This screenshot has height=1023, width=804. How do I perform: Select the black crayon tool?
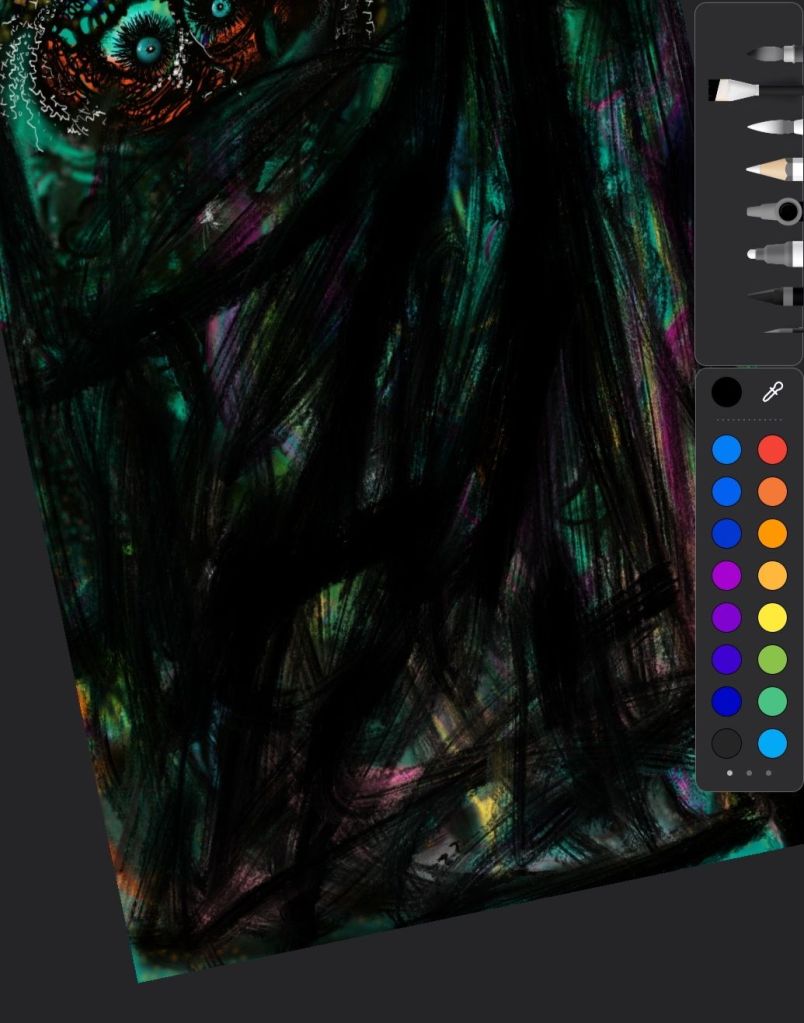776,296
